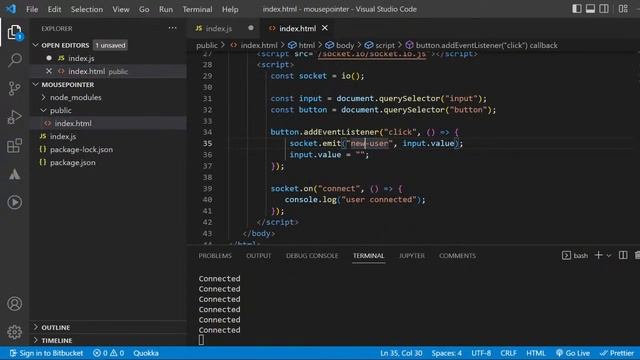Select the Terminal panel tab
Screen dimensions: 640x360
(x=368, y=256)
